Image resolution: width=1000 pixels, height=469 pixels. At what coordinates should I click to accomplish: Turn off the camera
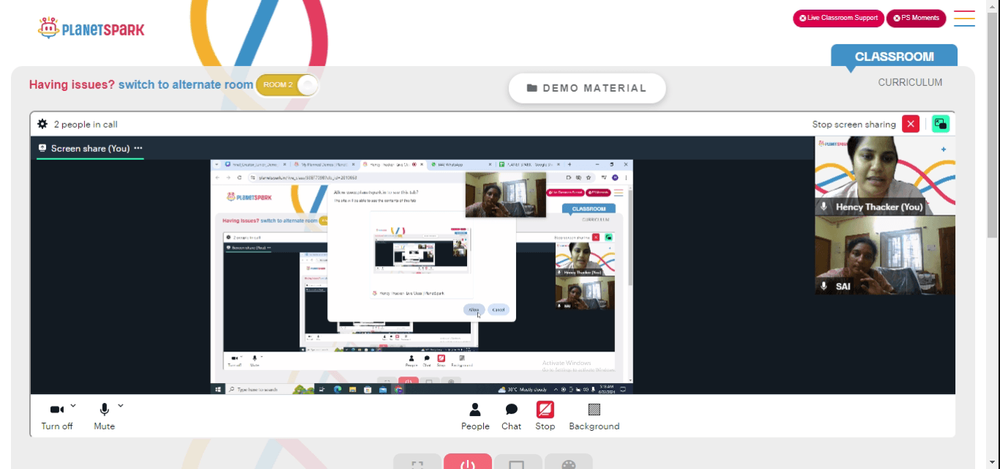57,415
